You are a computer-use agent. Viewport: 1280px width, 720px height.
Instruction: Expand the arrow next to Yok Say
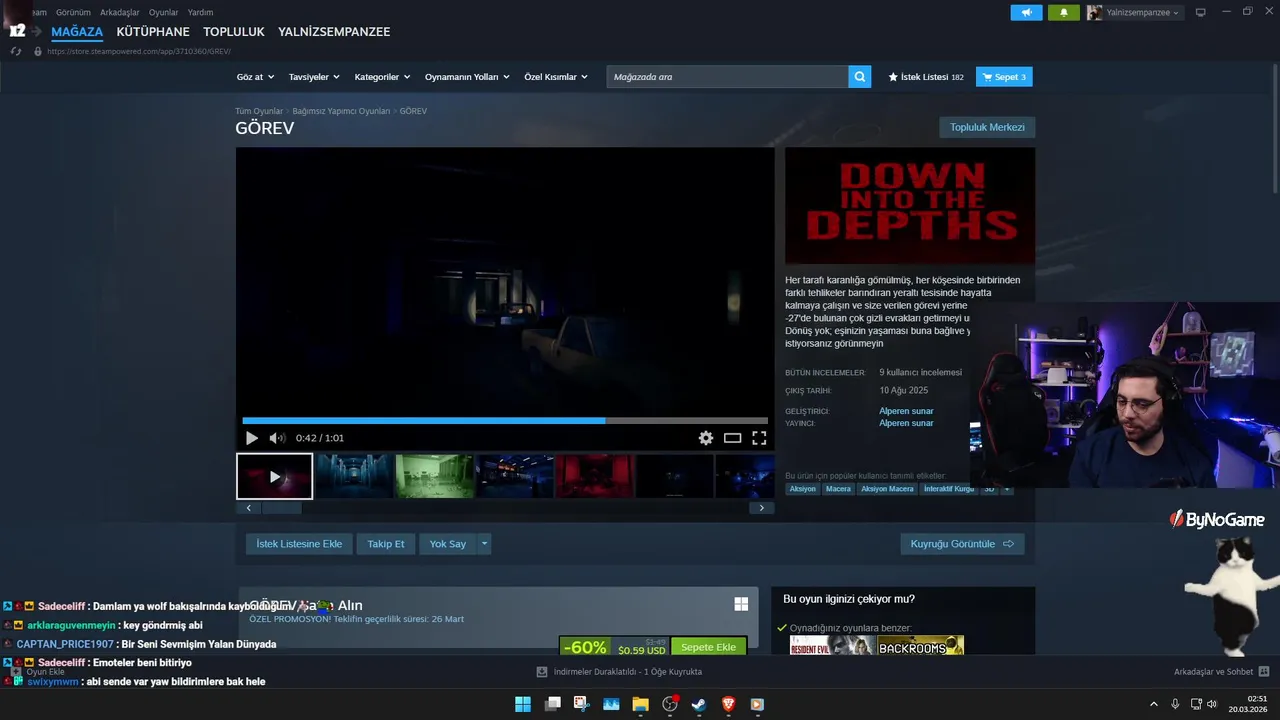click(x=484, y=544)
